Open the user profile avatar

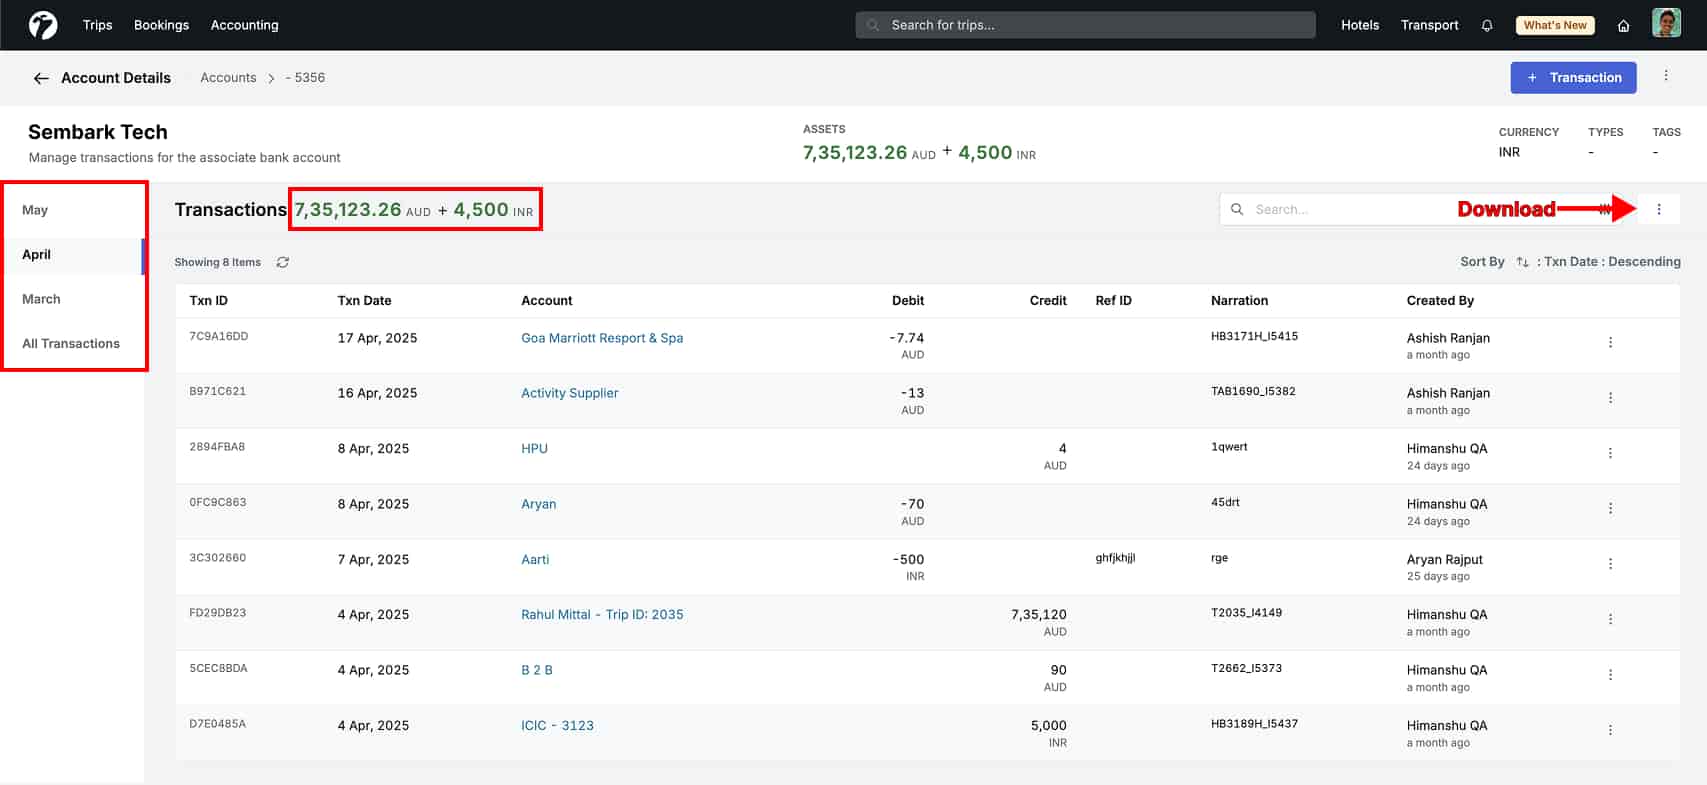click(1666, 24)
